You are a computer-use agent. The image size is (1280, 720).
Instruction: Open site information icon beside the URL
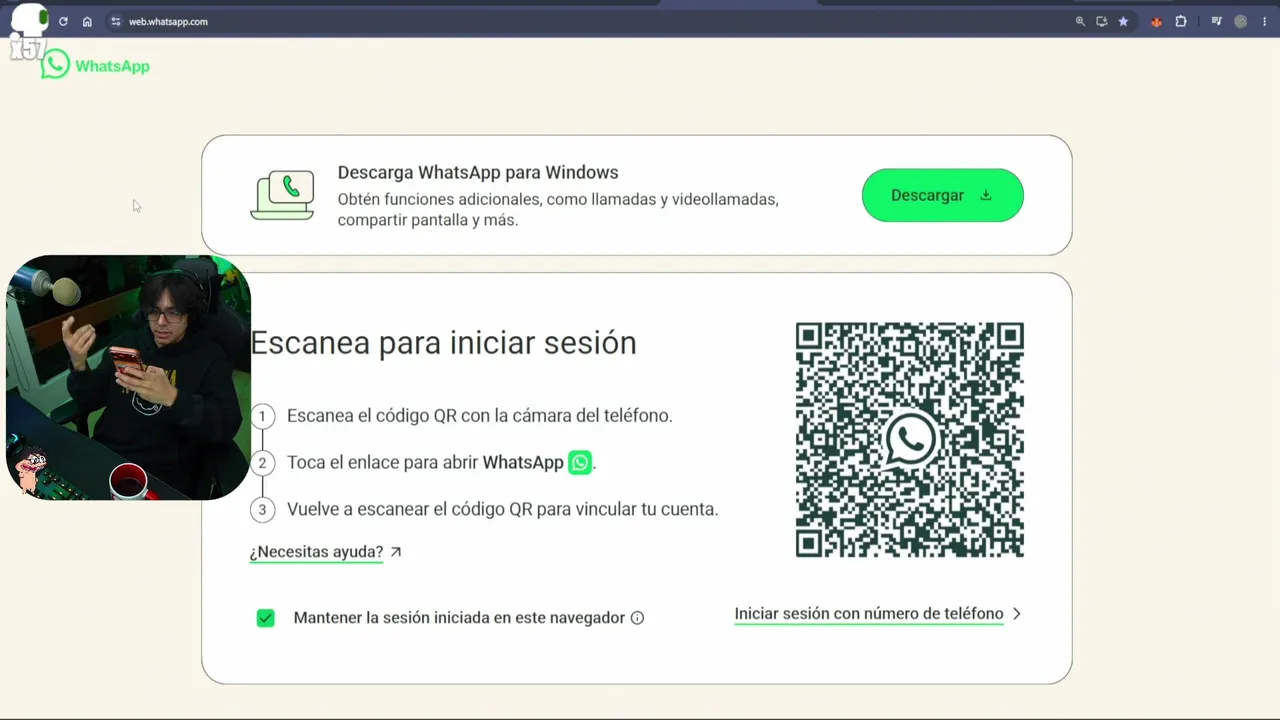pyautogui.click(x=115, y=21)
